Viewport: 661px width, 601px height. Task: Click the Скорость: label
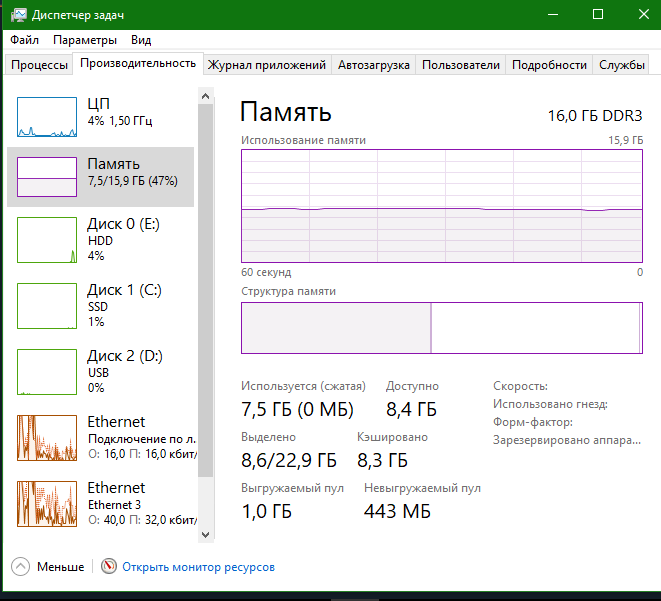(520, 386)
